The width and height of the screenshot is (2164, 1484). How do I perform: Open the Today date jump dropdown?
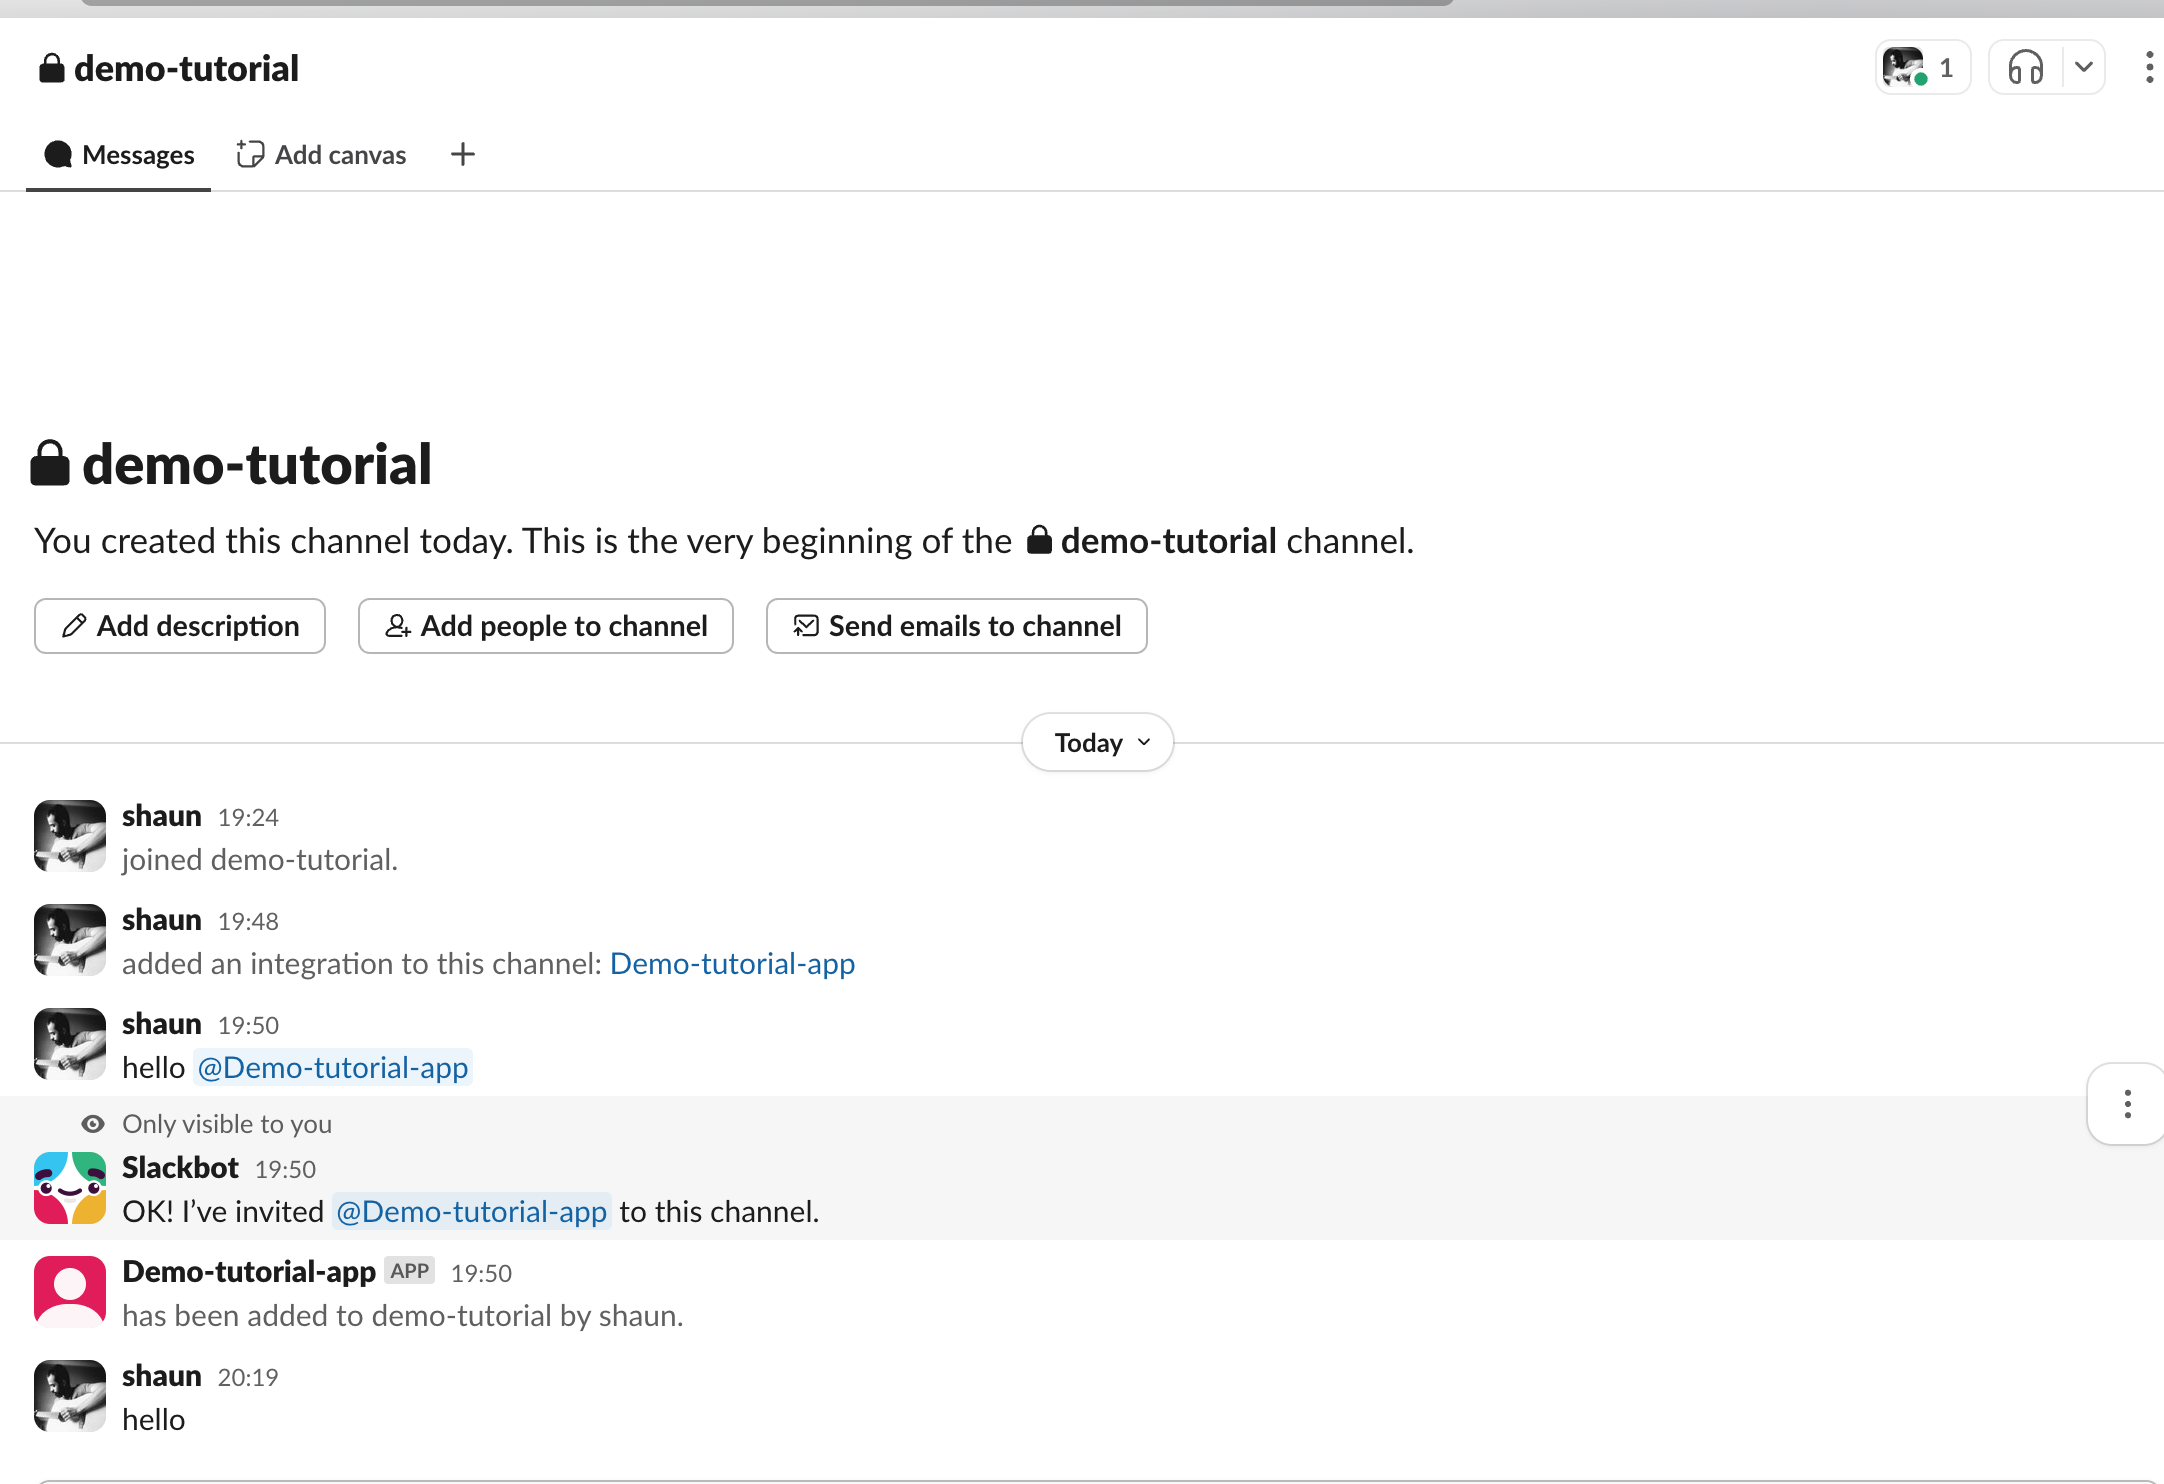coord(1098,742)
